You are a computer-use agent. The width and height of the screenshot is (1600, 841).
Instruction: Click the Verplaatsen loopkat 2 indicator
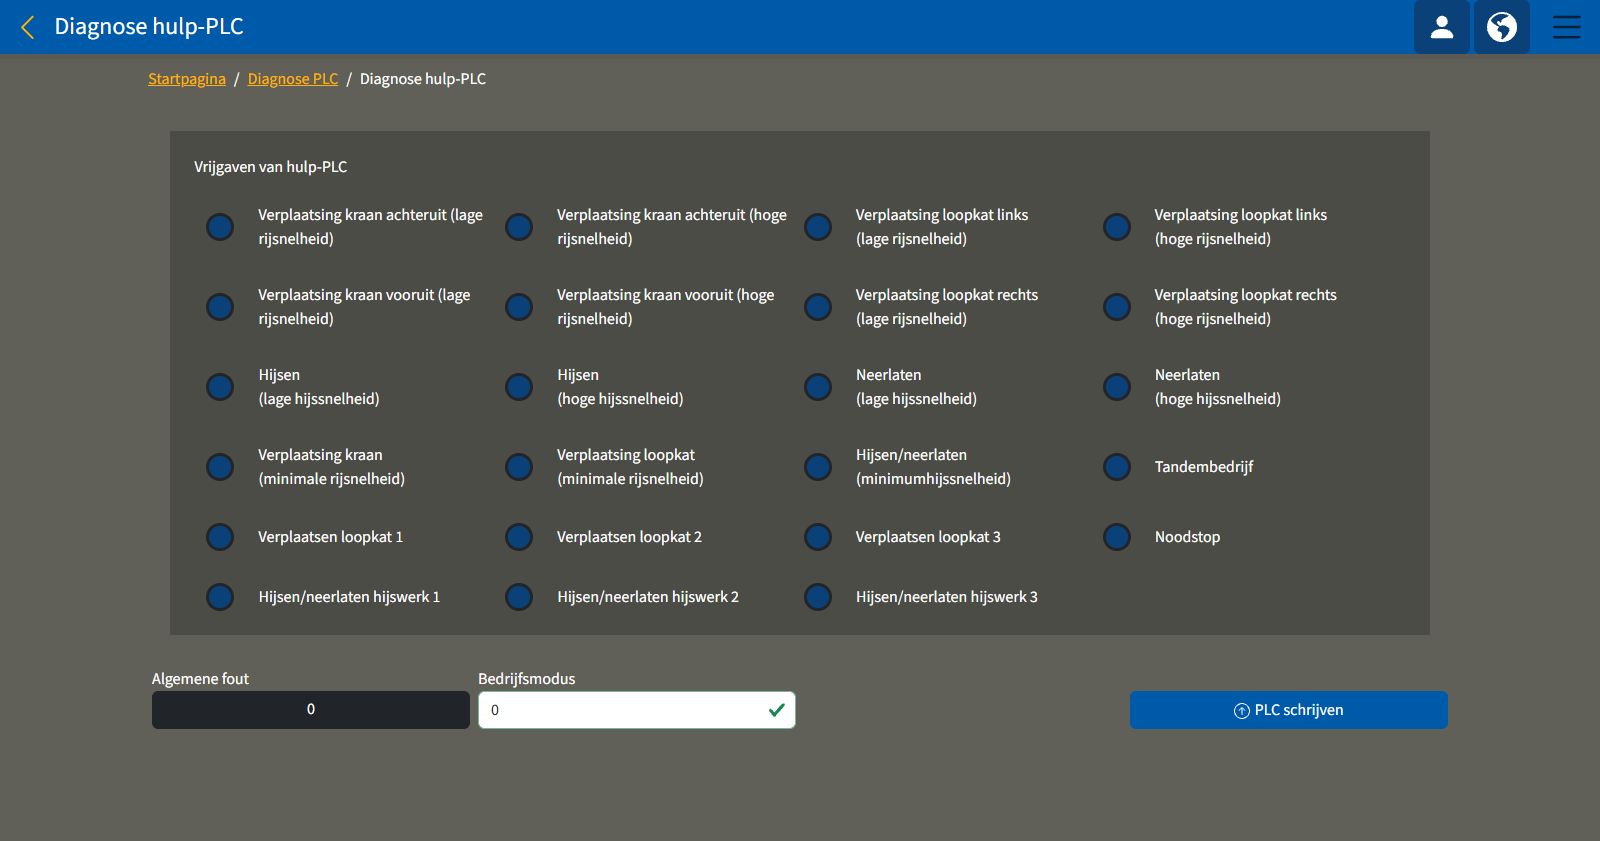pos(519,537)
